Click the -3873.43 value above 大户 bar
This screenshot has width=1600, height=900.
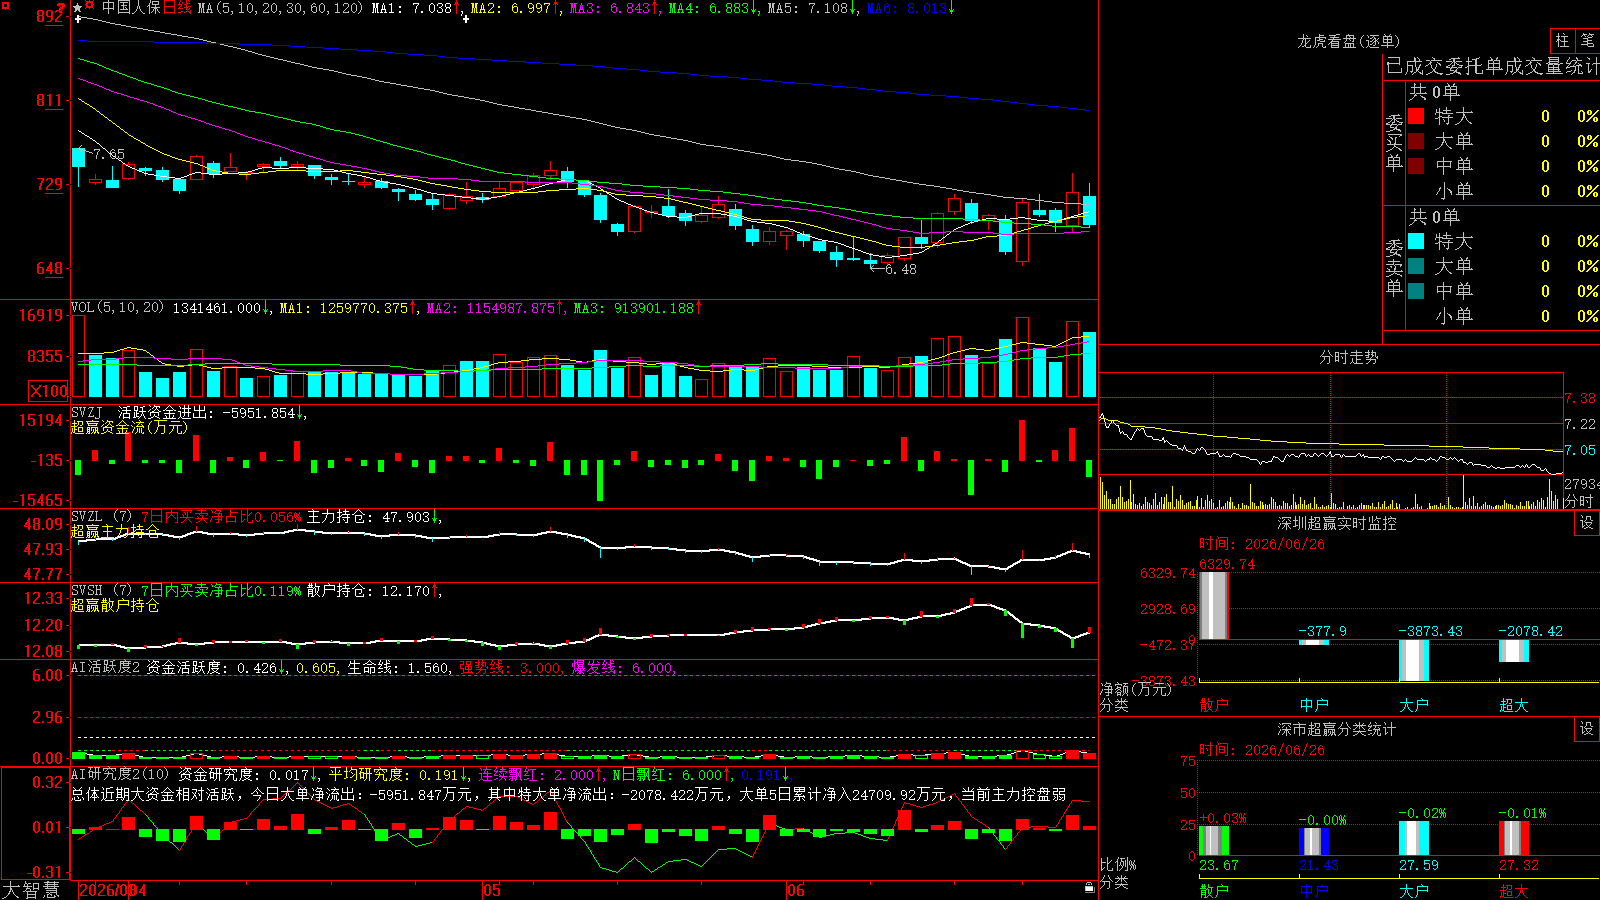(1430, 631)
